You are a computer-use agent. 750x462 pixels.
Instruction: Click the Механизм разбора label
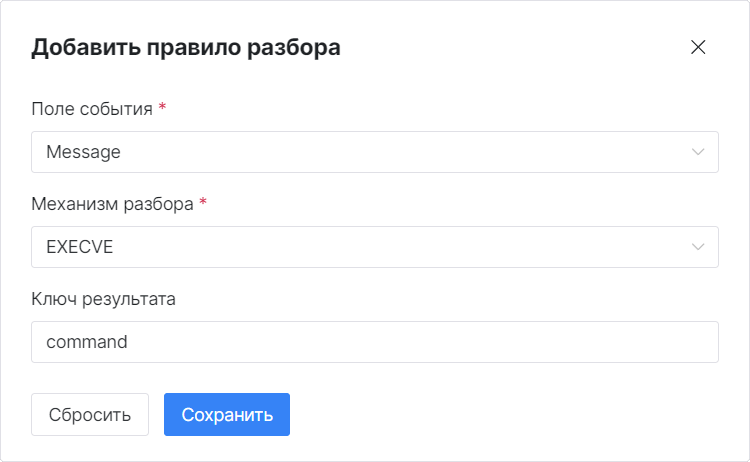(x=112, y=204)
